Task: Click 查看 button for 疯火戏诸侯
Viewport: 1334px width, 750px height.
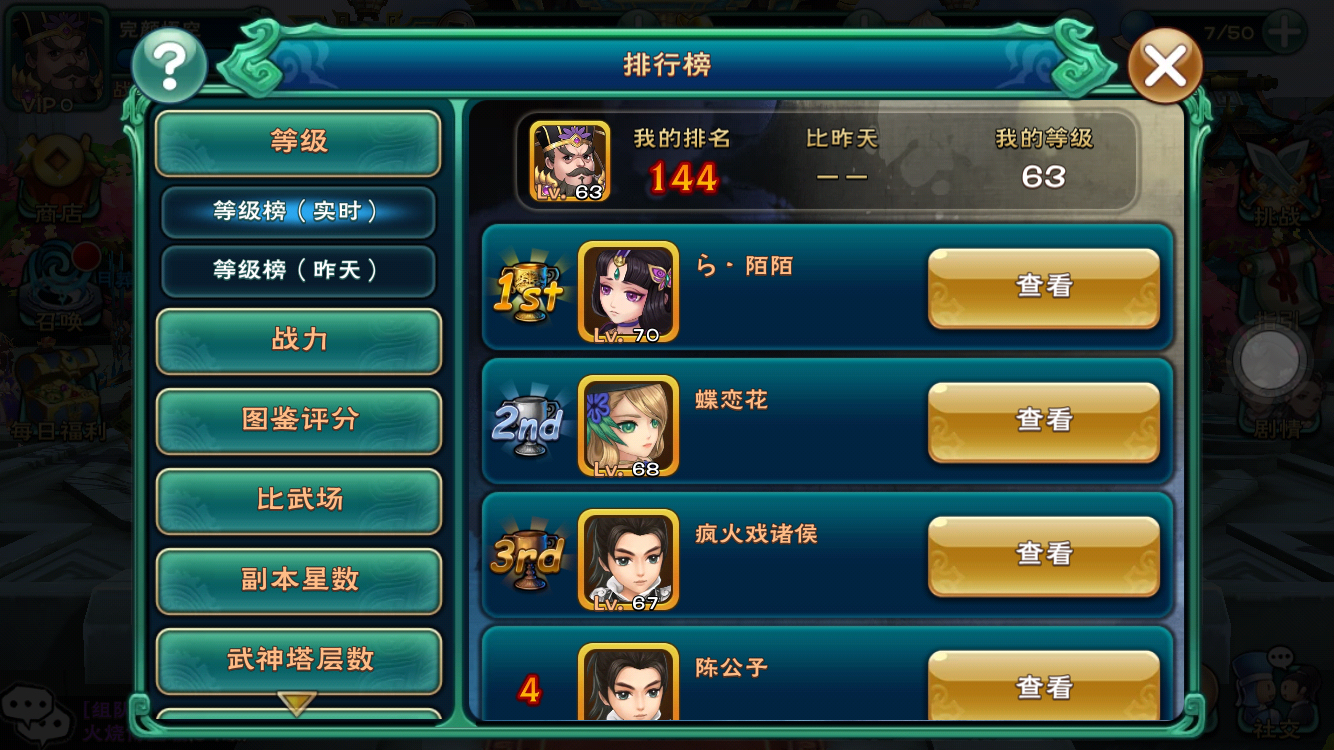Action: (x=1044, y=556)
